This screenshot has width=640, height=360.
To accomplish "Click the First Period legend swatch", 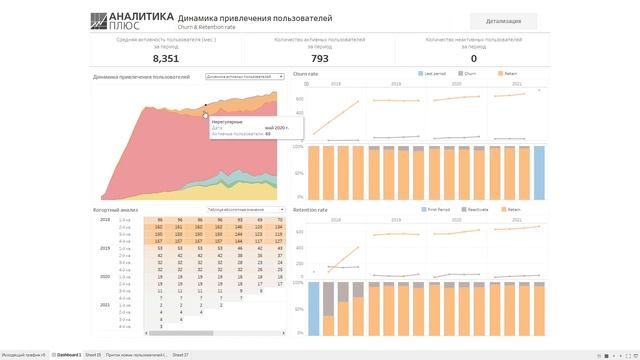I will (x=424, y=209).
